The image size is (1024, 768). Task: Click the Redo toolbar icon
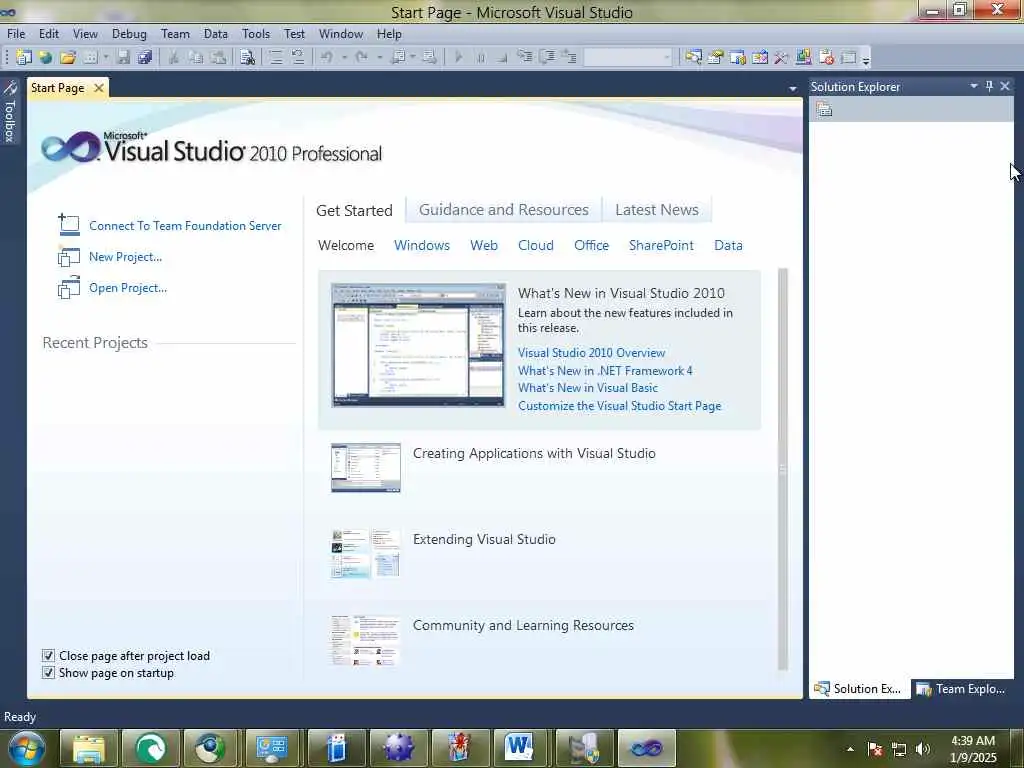coord(362,57)
